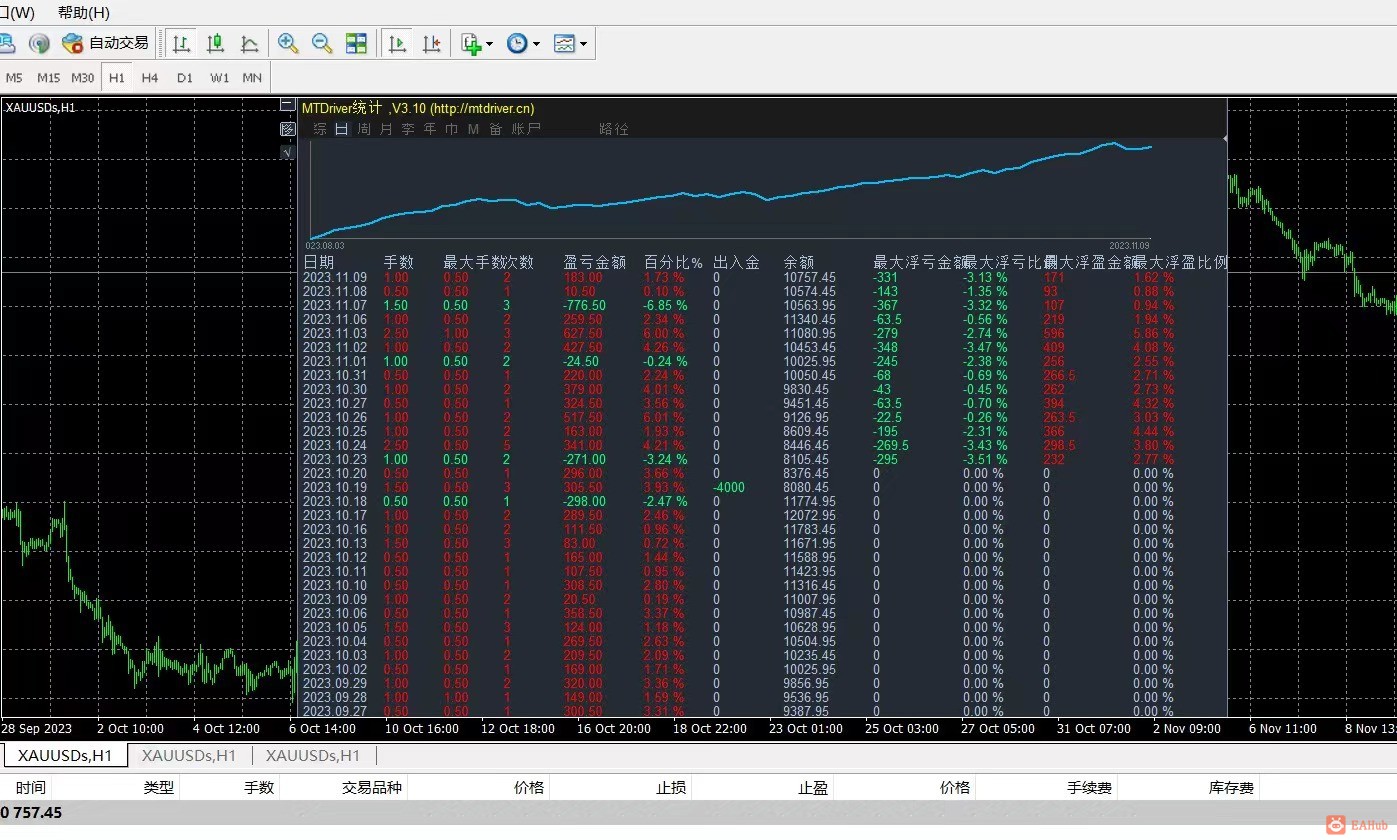Toggle the 自动交易 auto trading button
The height and width of the screenshot is (840, 1397).
[x=105, y=43]
